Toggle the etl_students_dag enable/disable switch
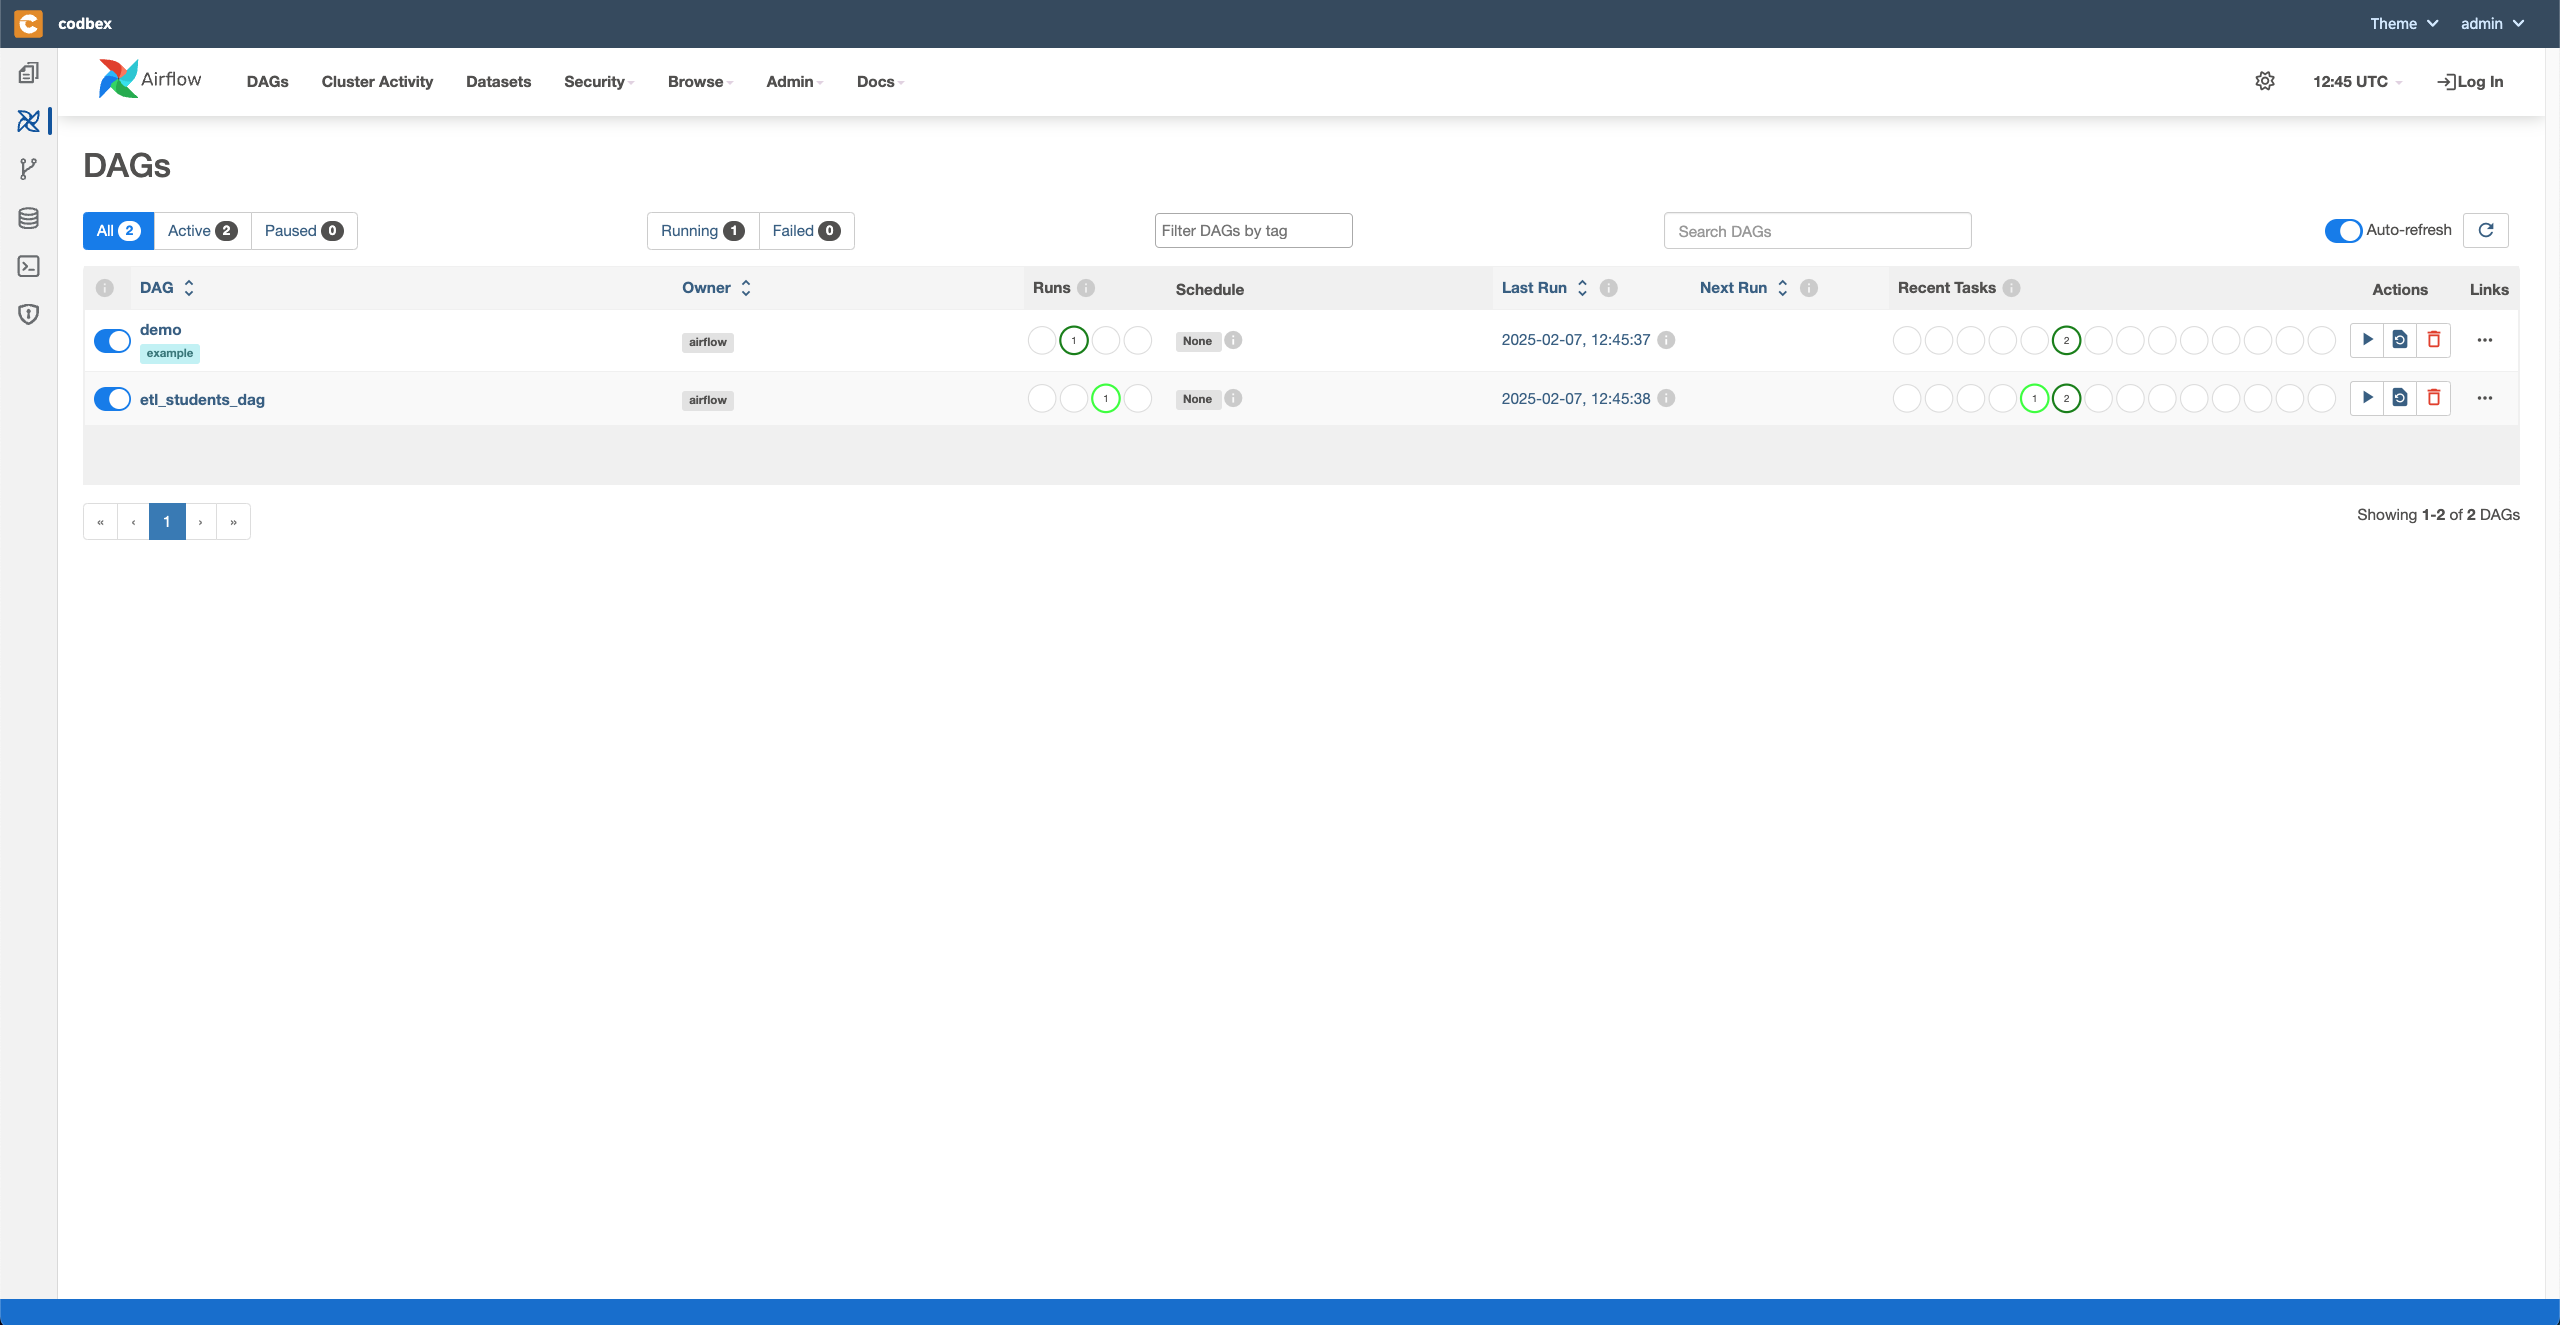Screen dimensions: 2560x1325 [112, 397]
